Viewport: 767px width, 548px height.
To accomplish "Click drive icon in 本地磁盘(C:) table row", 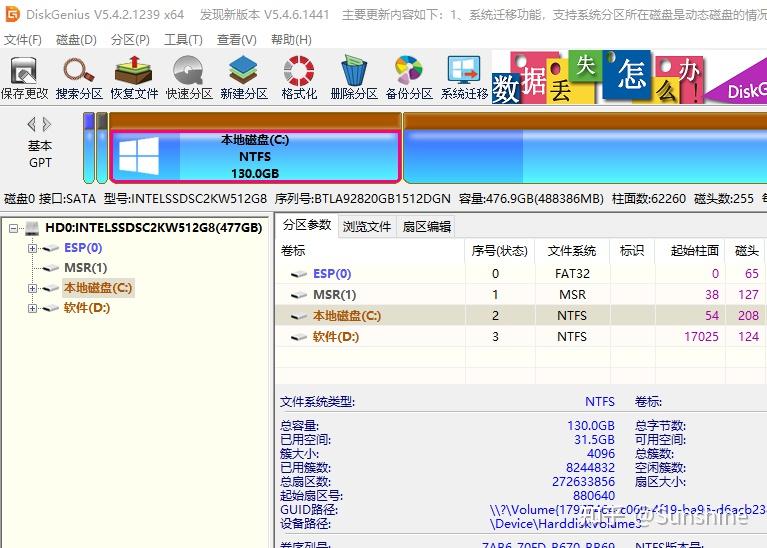I will [299, 316].
